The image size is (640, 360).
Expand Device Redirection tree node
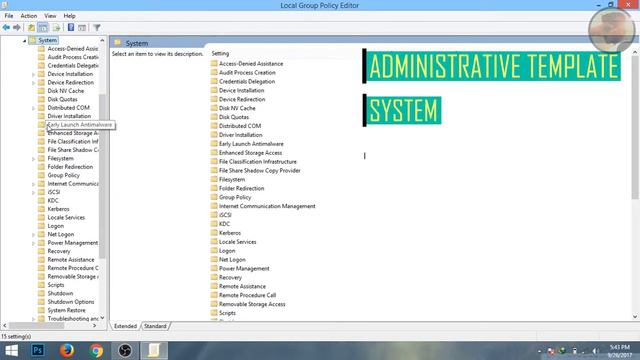pyautogui.click(x=33, y=83)
